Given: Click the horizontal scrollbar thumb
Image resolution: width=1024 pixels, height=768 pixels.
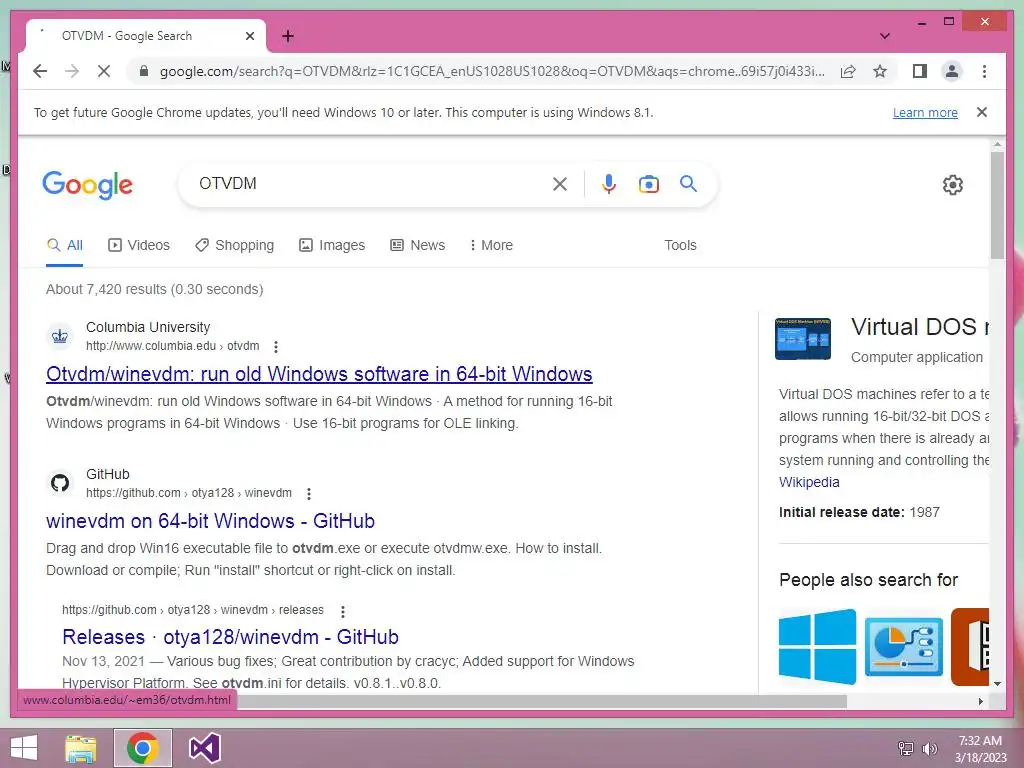Looking at the screenshot, I should pyautogui.click(x=542, y=701).
